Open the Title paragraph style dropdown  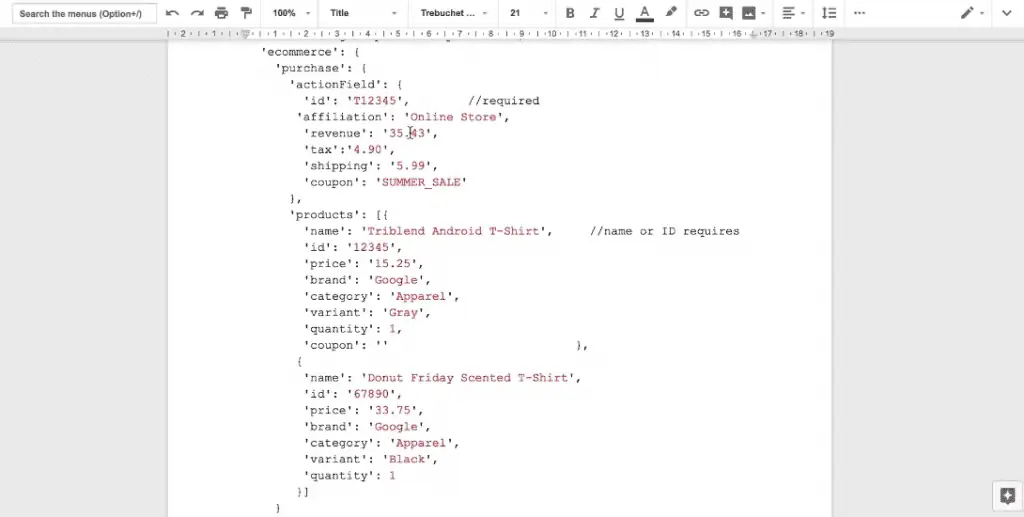[x=362, y=13]
